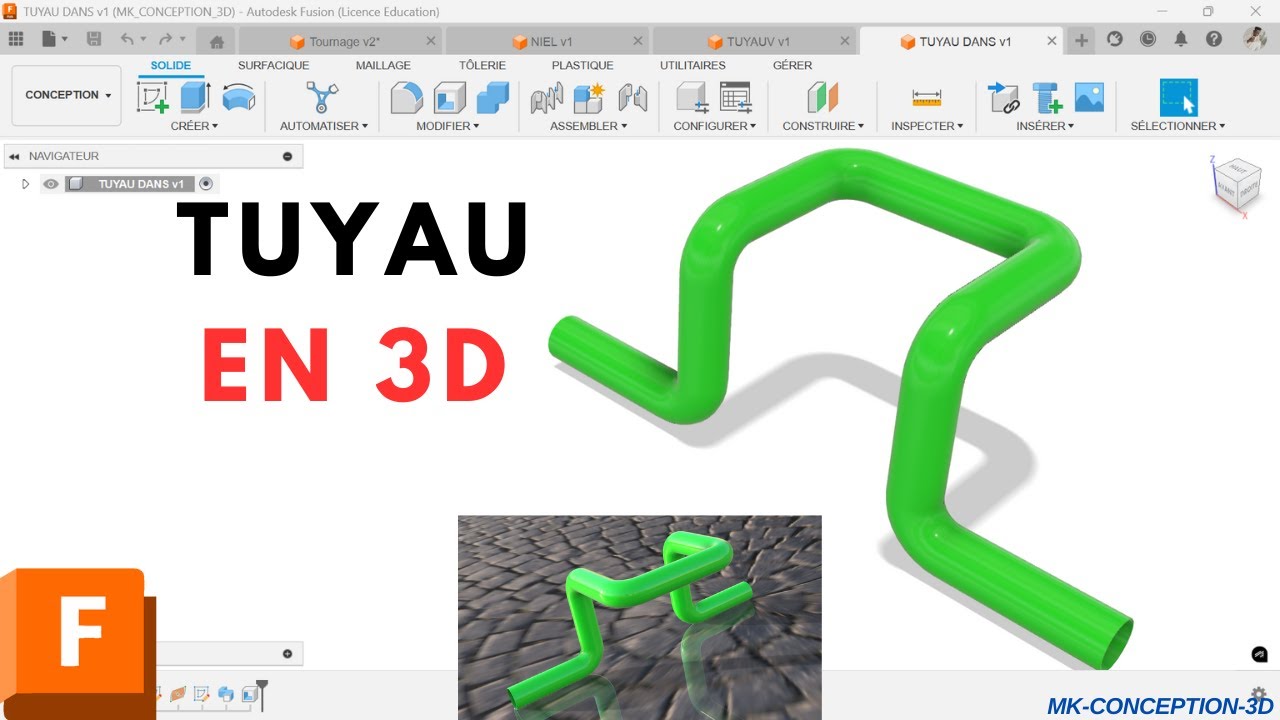Activate the TUYAU DANS v1 component radio button
This screenshot has width=1280, height=720.
pos(206,184)
